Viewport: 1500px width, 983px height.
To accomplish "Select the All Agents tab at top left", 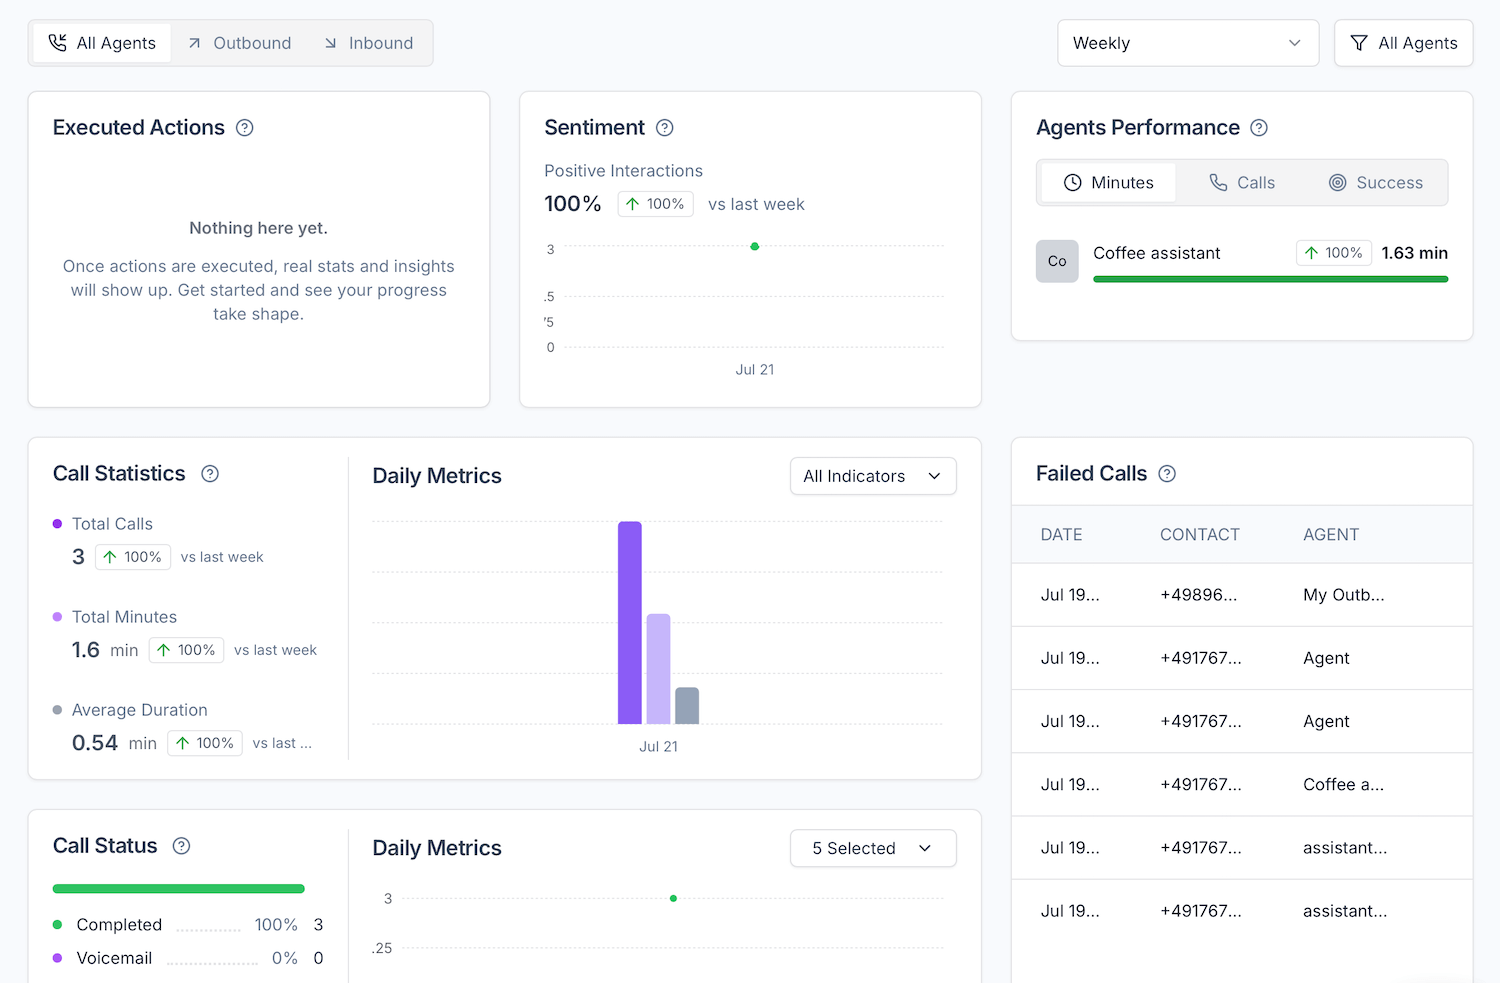I will (x=101, y=43).
